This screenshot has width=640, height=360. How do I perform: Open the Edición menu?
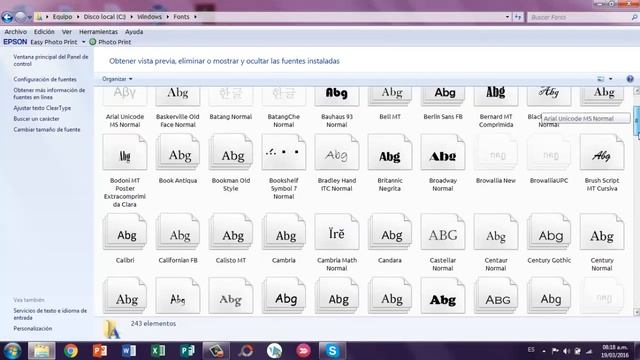pos(44,31)
